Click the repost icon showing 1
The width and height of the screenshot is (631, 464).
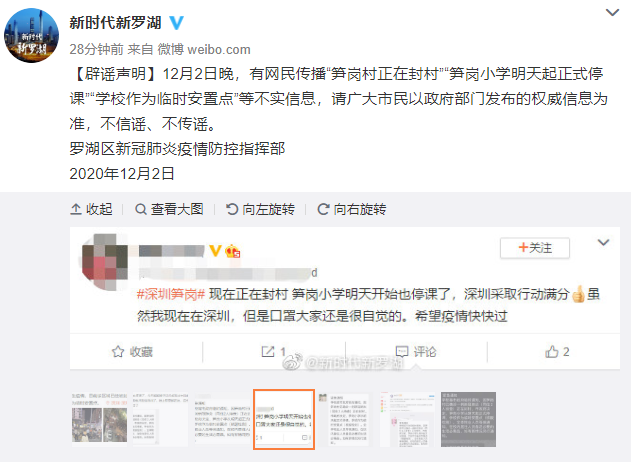point(268,352)
